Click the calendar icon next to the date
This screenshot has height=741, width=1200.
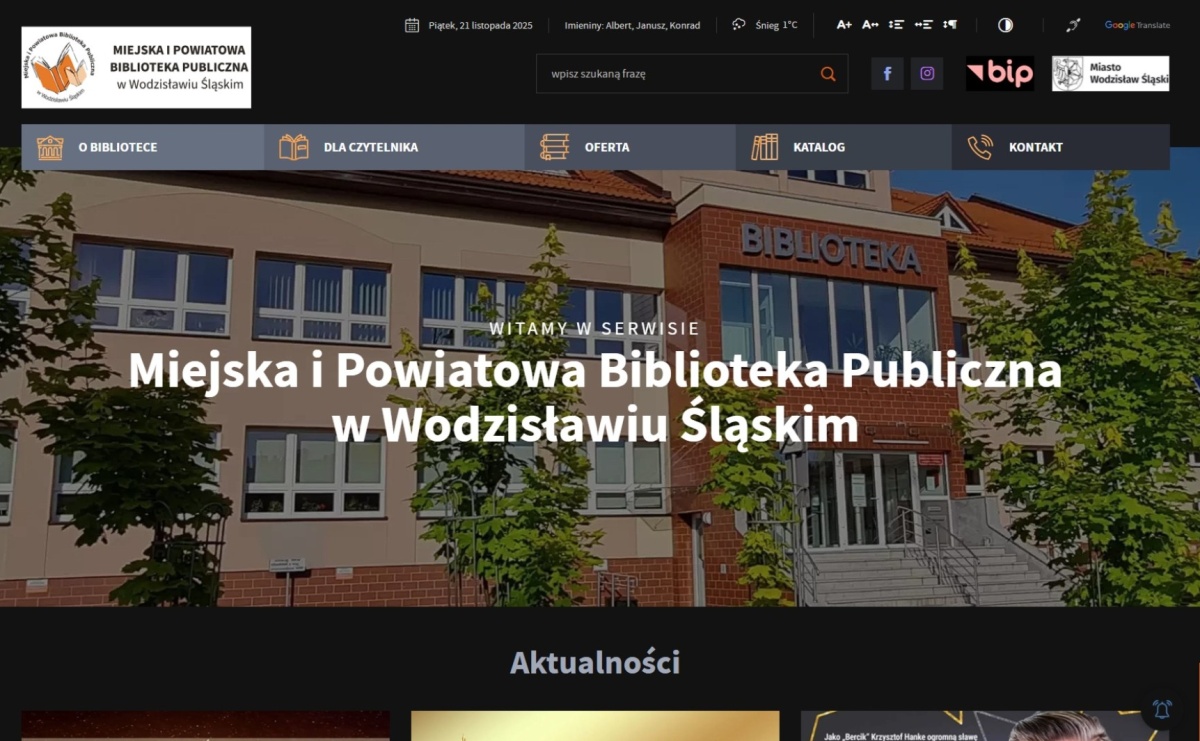click(x=411, y=25)
